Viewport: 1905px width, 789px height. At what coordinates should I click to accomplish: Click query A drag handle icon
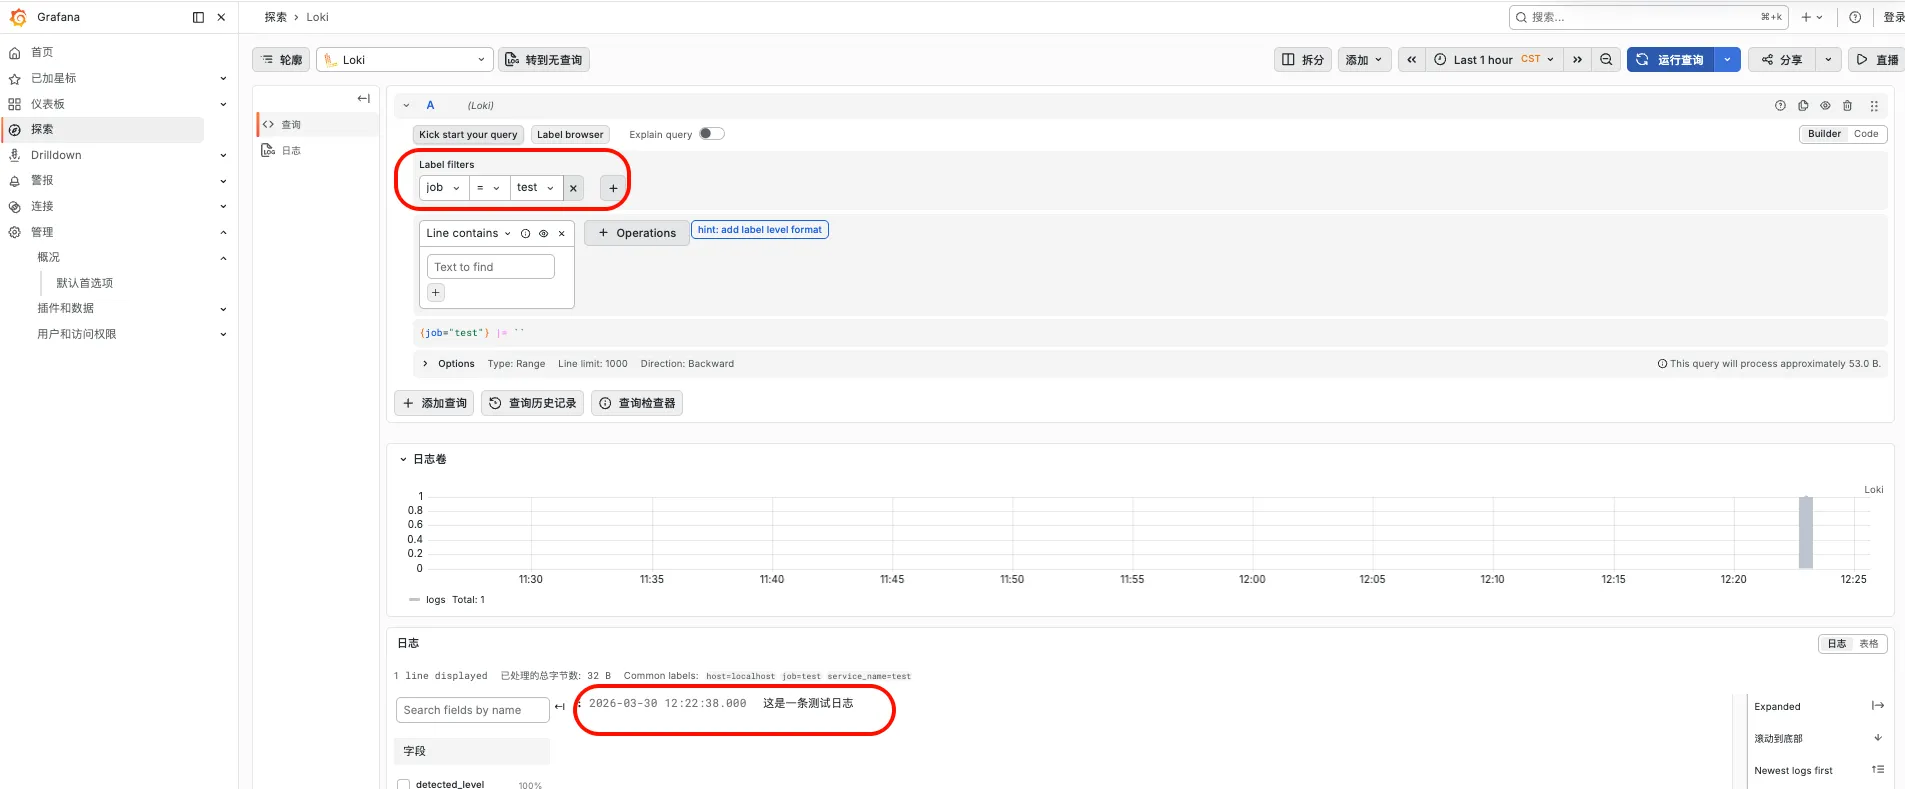(1874, 106)
